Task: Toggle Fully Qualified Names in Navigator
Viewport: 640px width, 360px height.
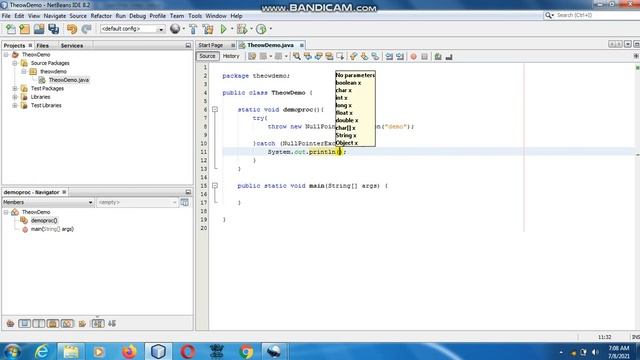Action: coord(82,324)
